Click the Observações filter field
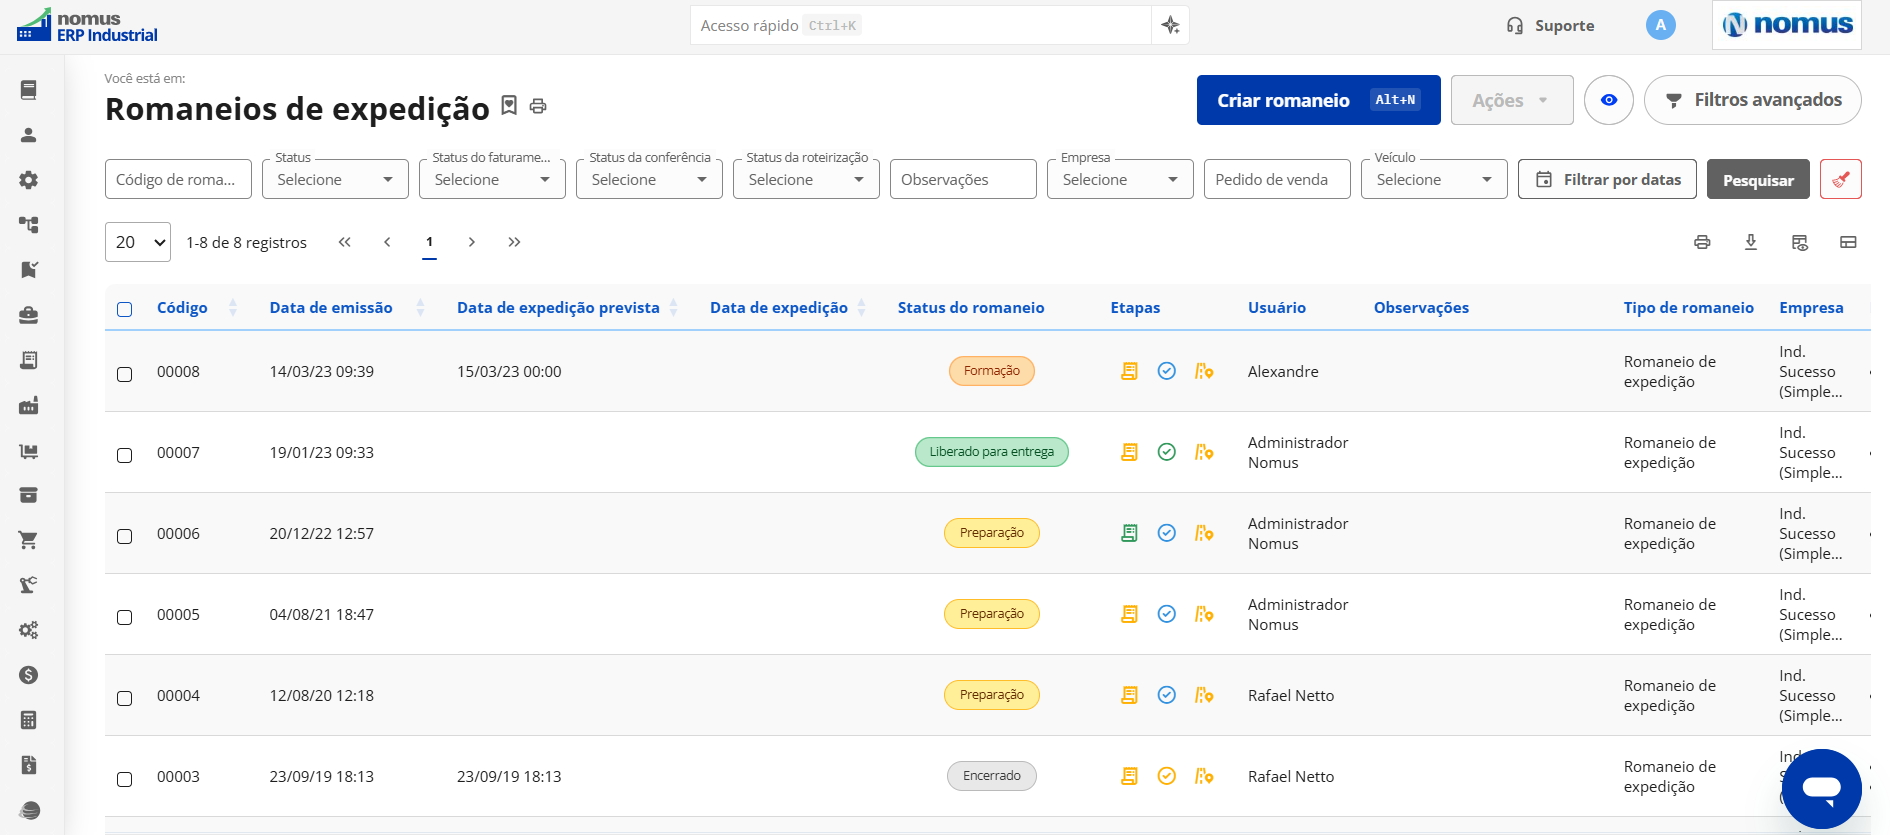The width and height of the screenshot is (1890, 835). click(963, 179)
